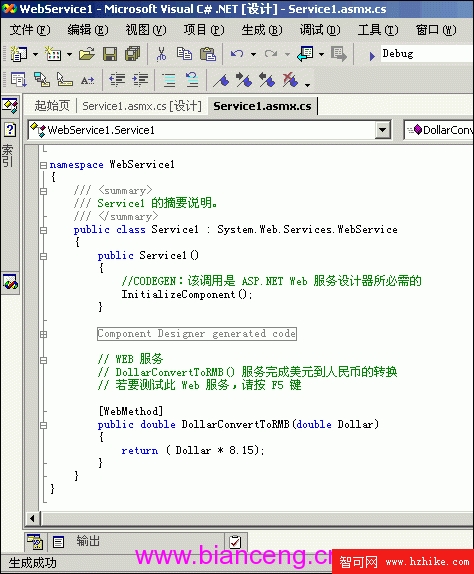The width and height of the screenshot is (474, 574).
Task: Start debugging with the blue play arrow
Action: coord(372,56)
